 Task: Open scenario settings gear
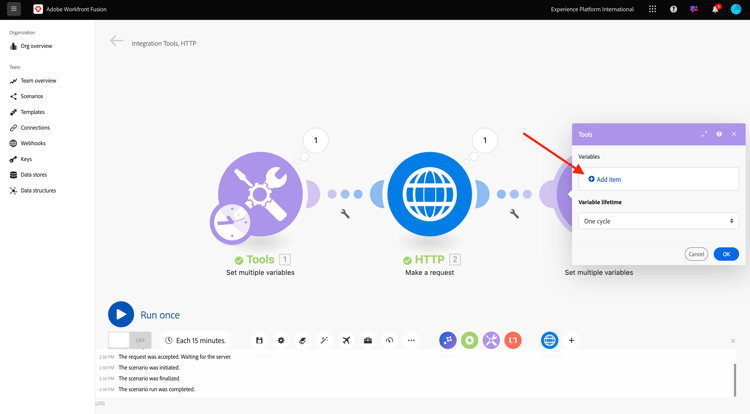coord(281,340)
